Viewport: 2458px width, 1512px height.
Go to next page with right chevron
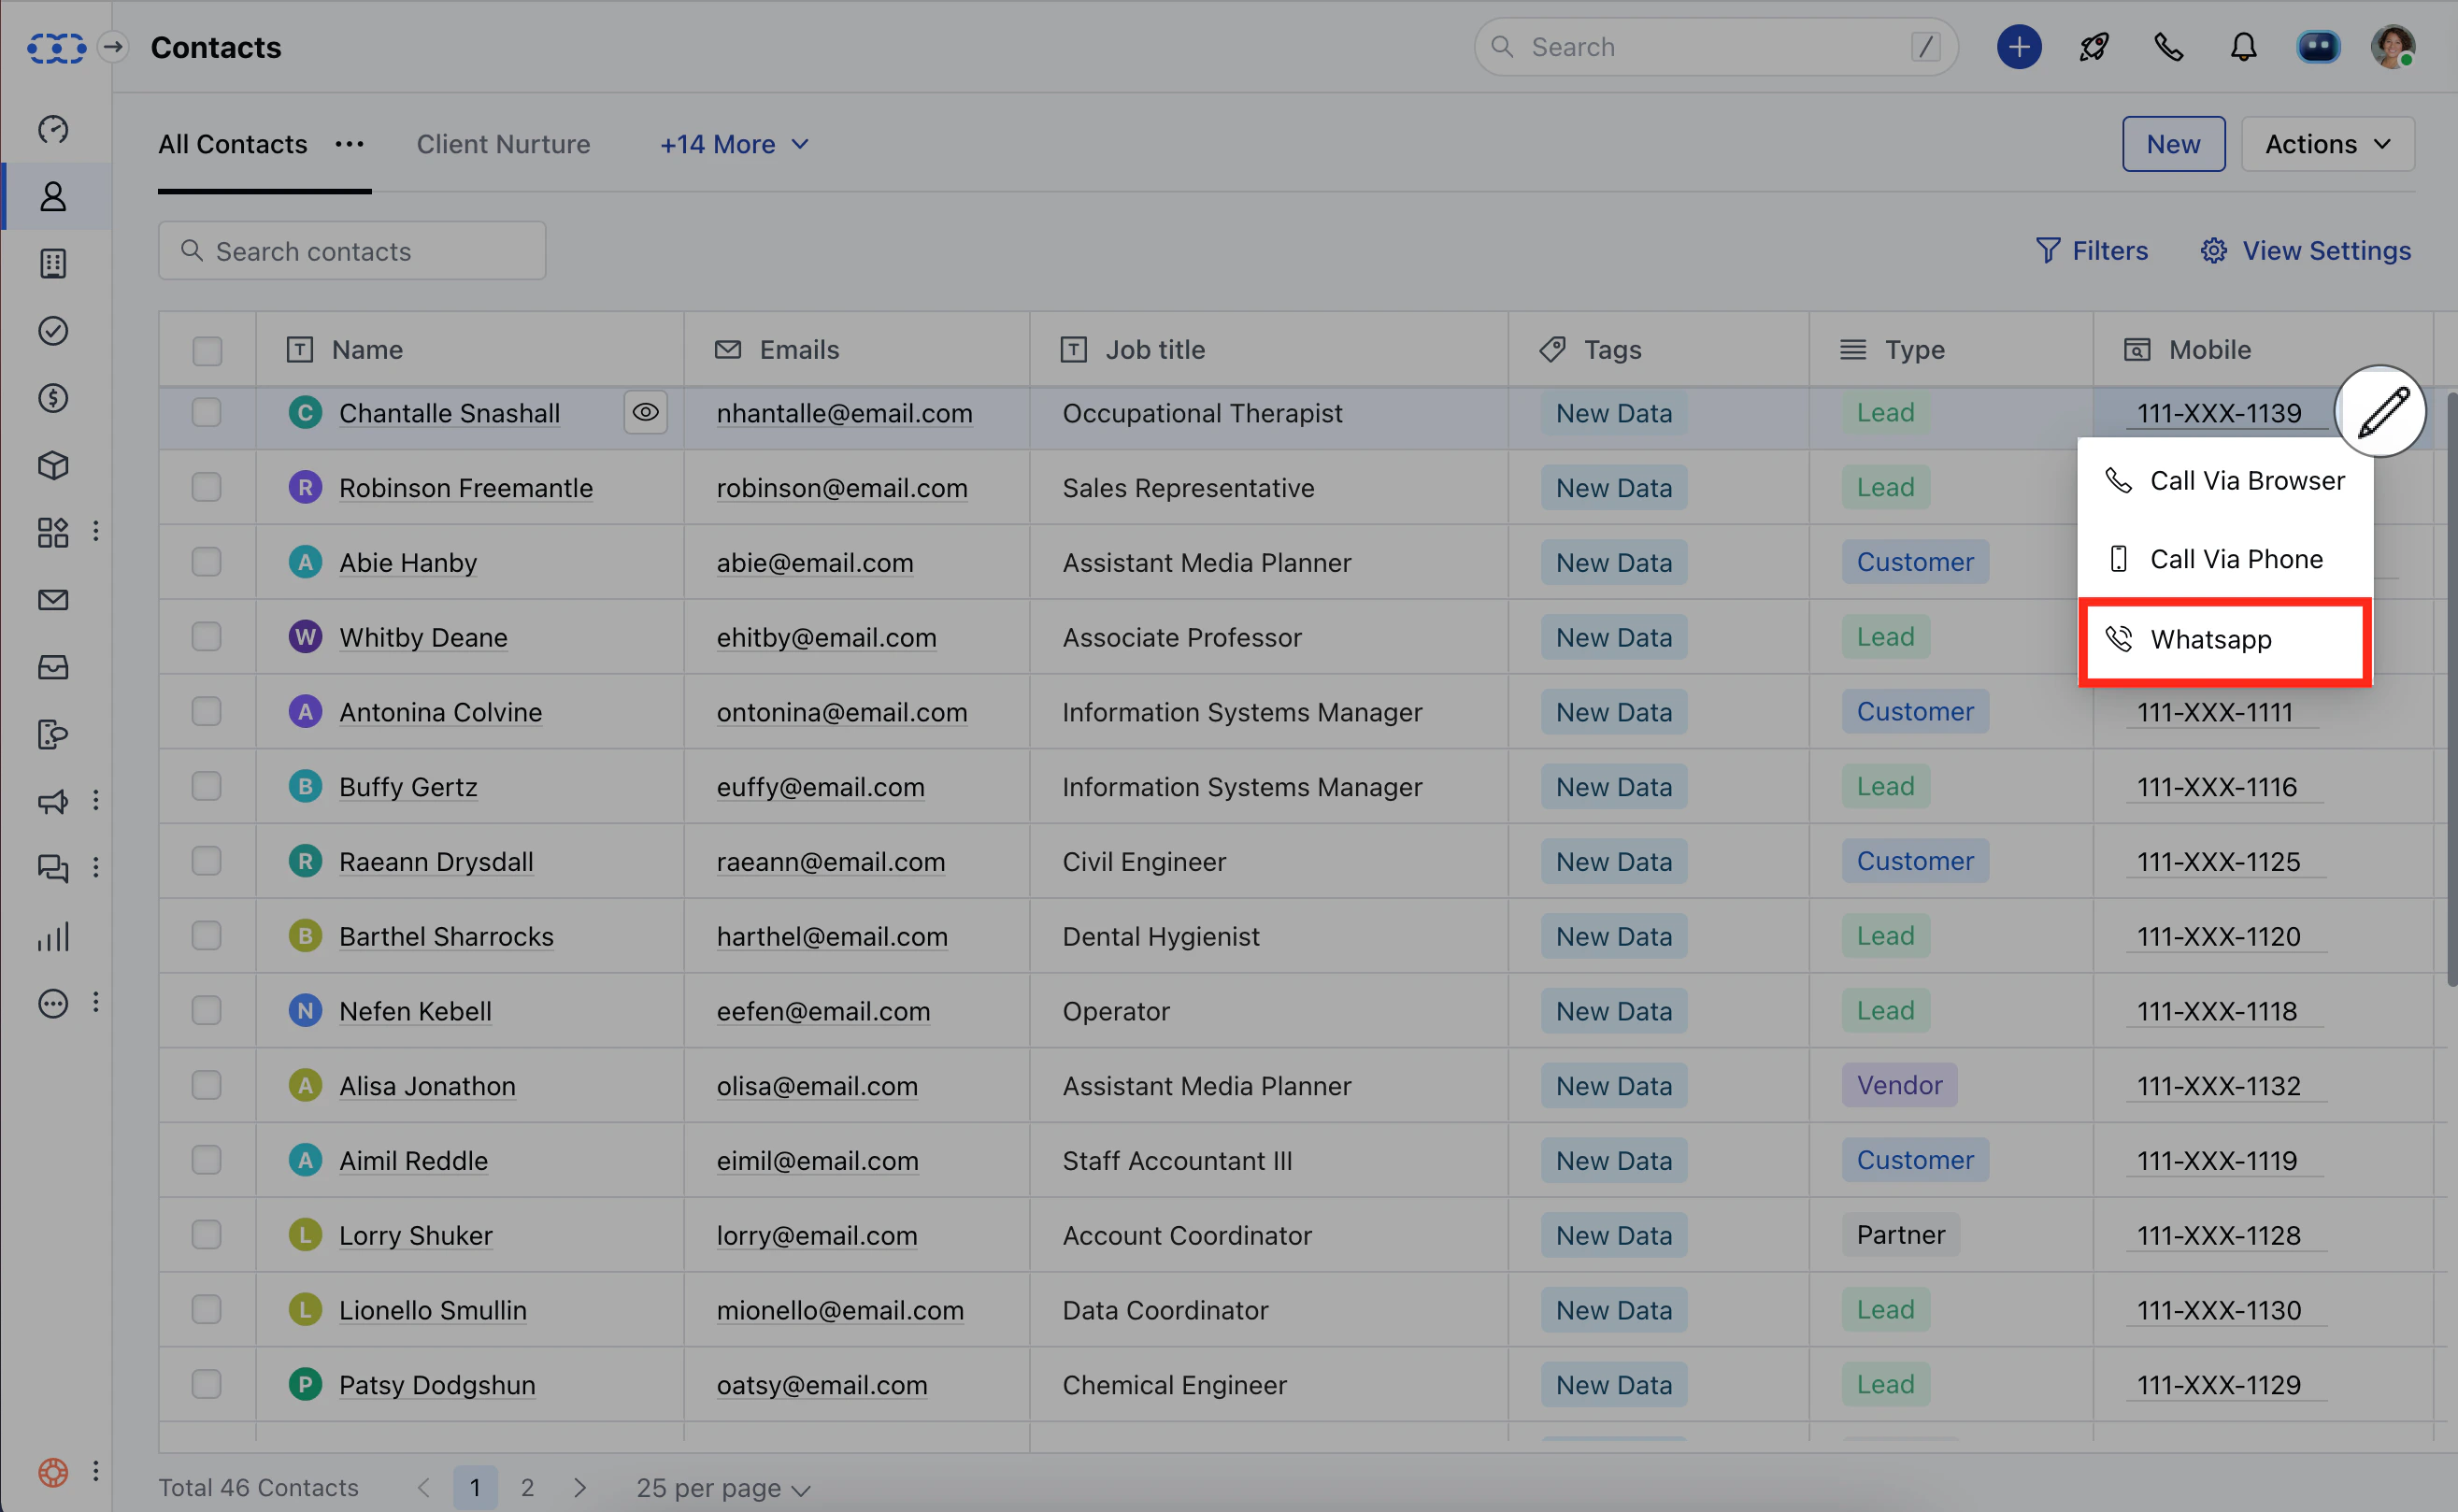(x=580, y=1488)
